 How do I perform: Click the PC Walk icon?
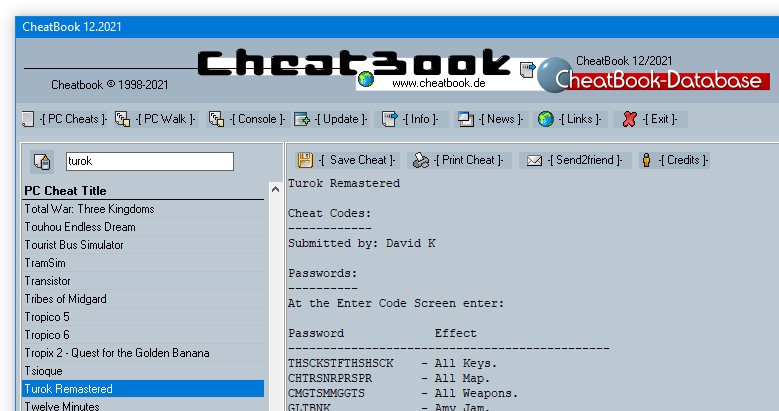tap(122, 119)
